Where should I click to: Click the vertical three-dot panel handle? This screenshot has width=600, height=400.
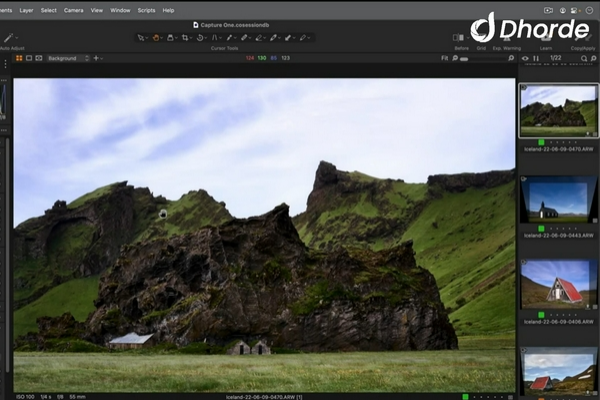coord(5,64)
